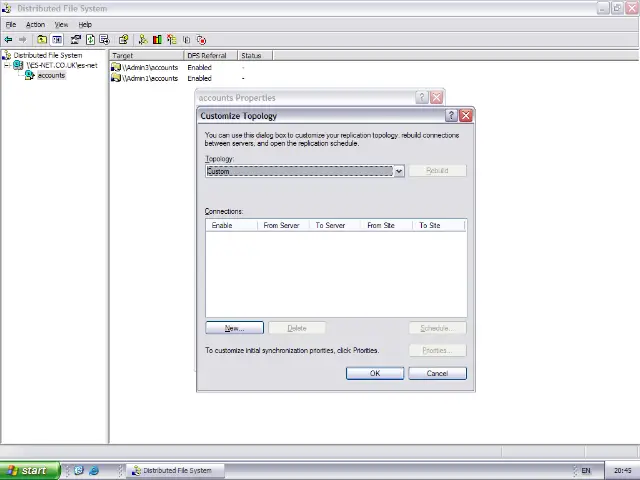Click the To Site column header
This screenshot has width=640, height=480.
(439, 225)
